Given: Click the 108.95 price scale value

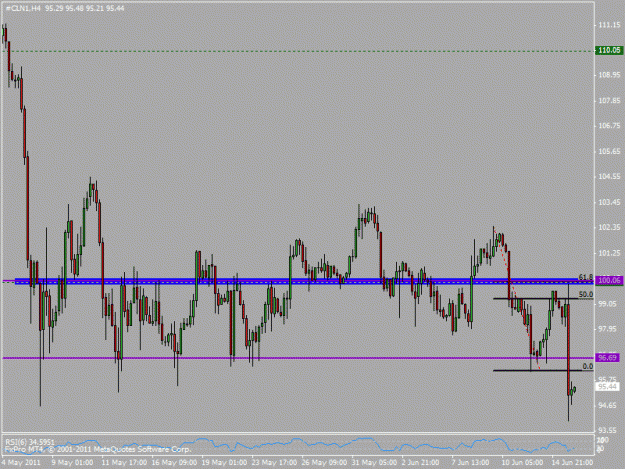Looking at the screenshot, I should pos(609,75).
